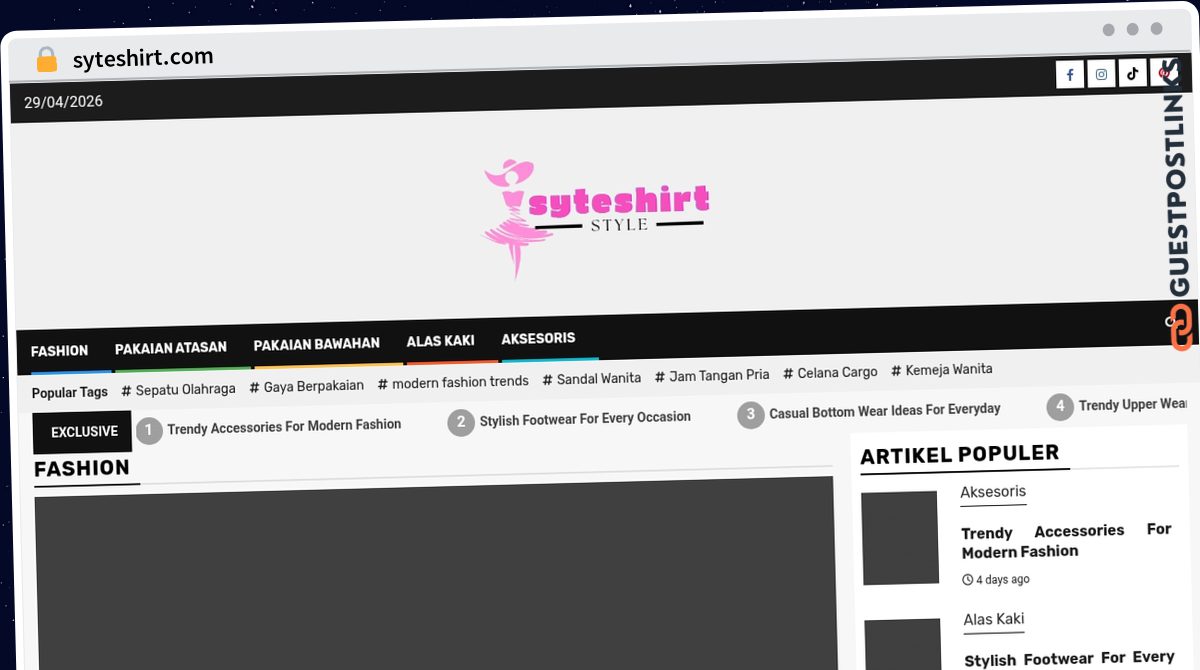Select the Sepatu Olahraga tag
The image size is (1200, 670).
[178, 389]
